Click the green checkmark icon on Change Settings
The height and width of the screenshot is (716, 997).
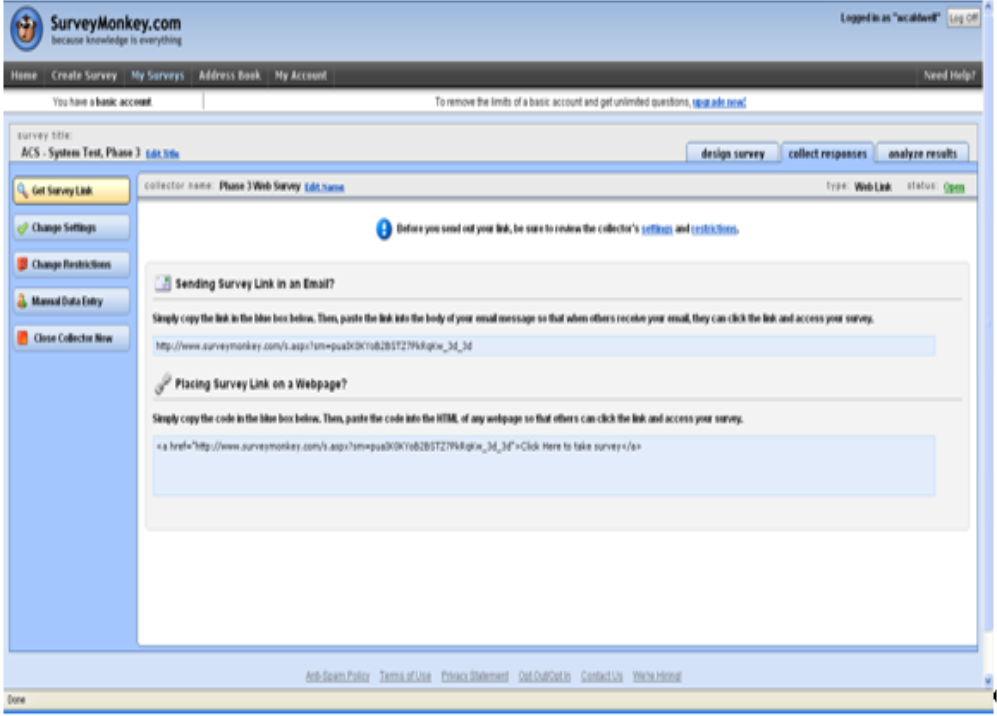coord(22,228)
